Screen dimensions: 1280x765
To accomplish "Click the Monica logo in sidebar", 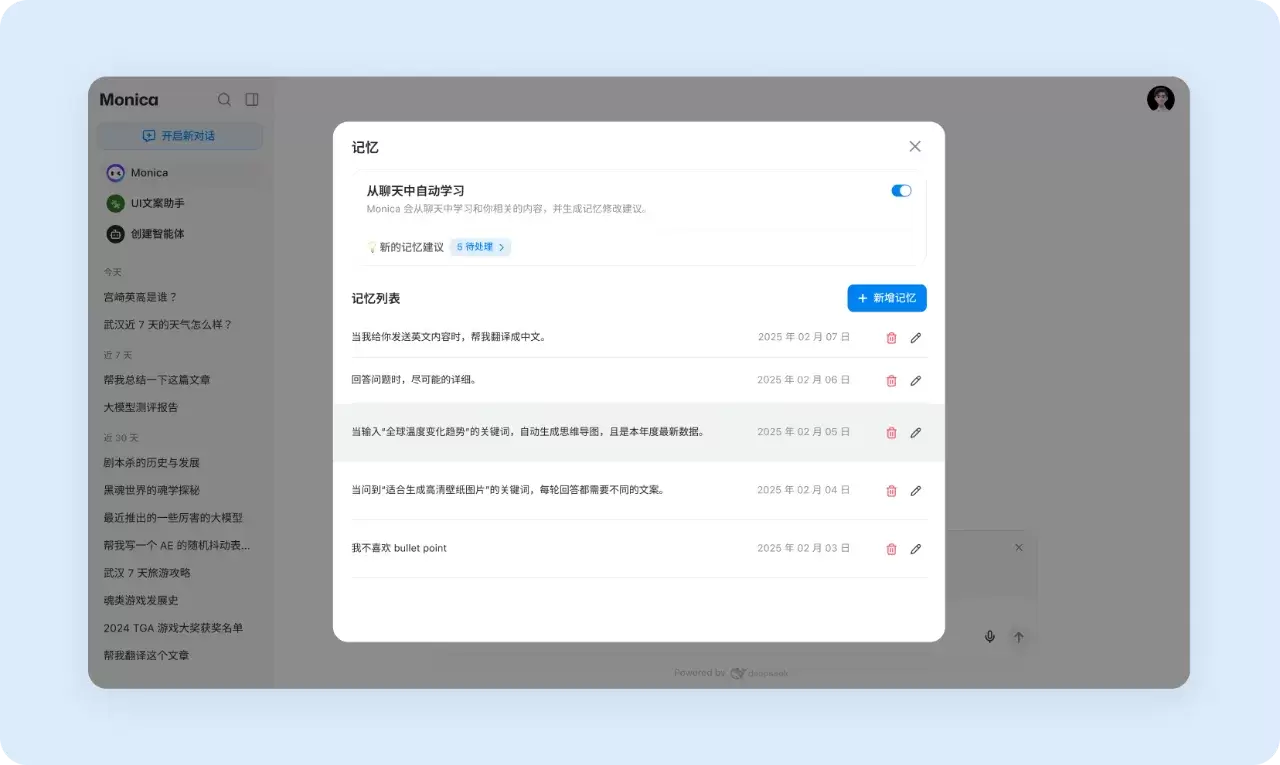I will pyautogui.click(x=129, y=100).
